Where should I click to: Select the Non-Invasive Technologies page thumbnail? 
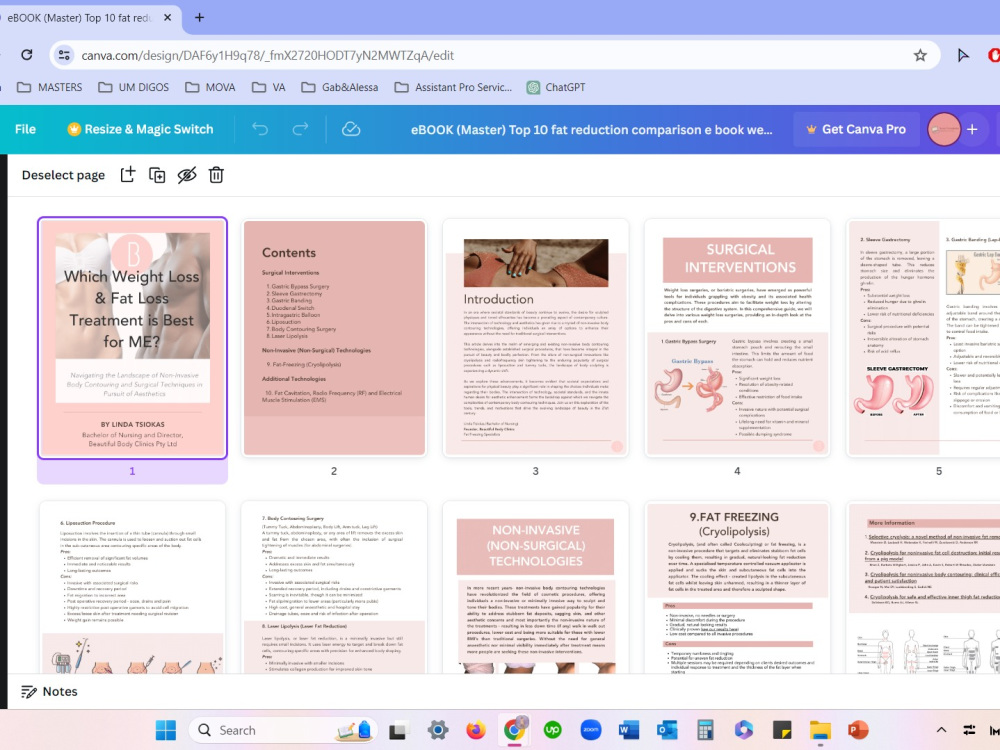(536, 587)
